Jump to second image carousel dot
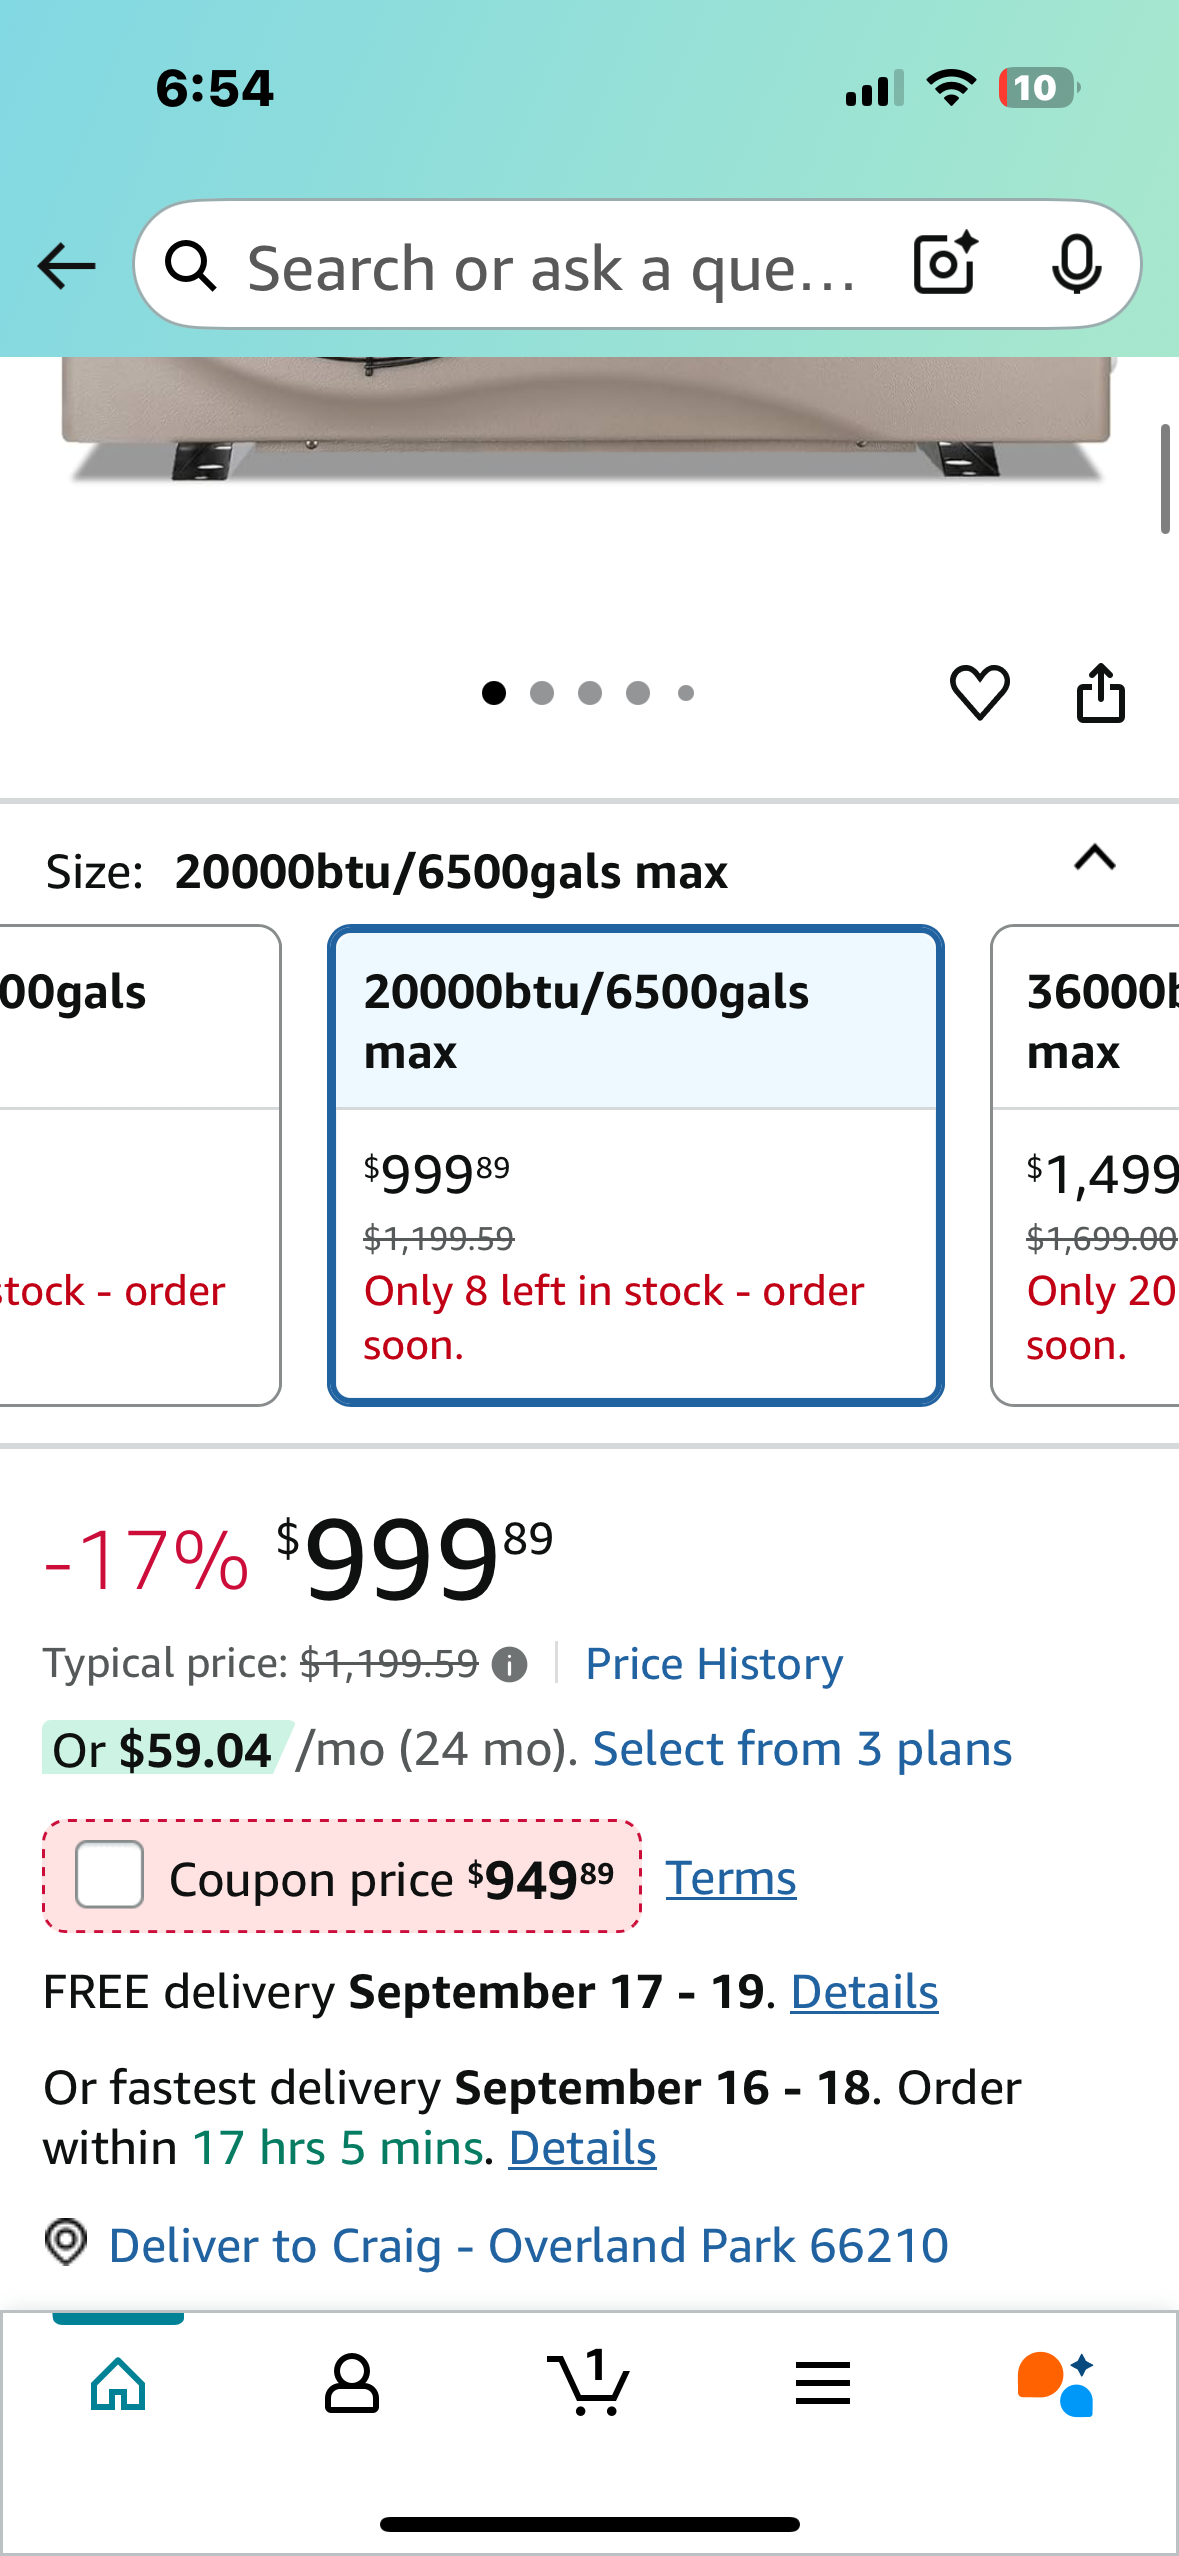Screen dimensions: 1179x2556 point(542,693)
